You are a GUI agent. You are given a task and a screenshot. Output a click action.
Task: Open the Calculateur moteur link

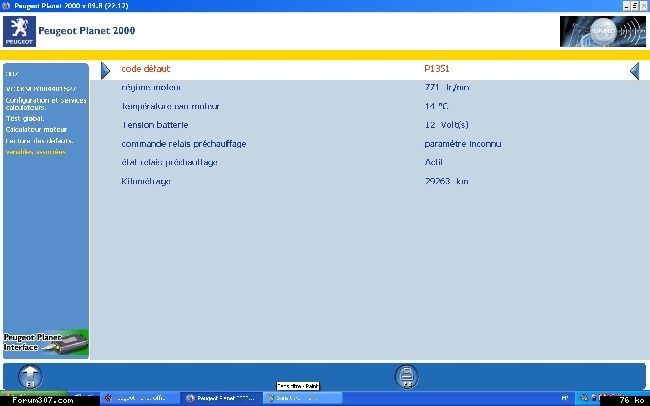click(x=36, y=129)
